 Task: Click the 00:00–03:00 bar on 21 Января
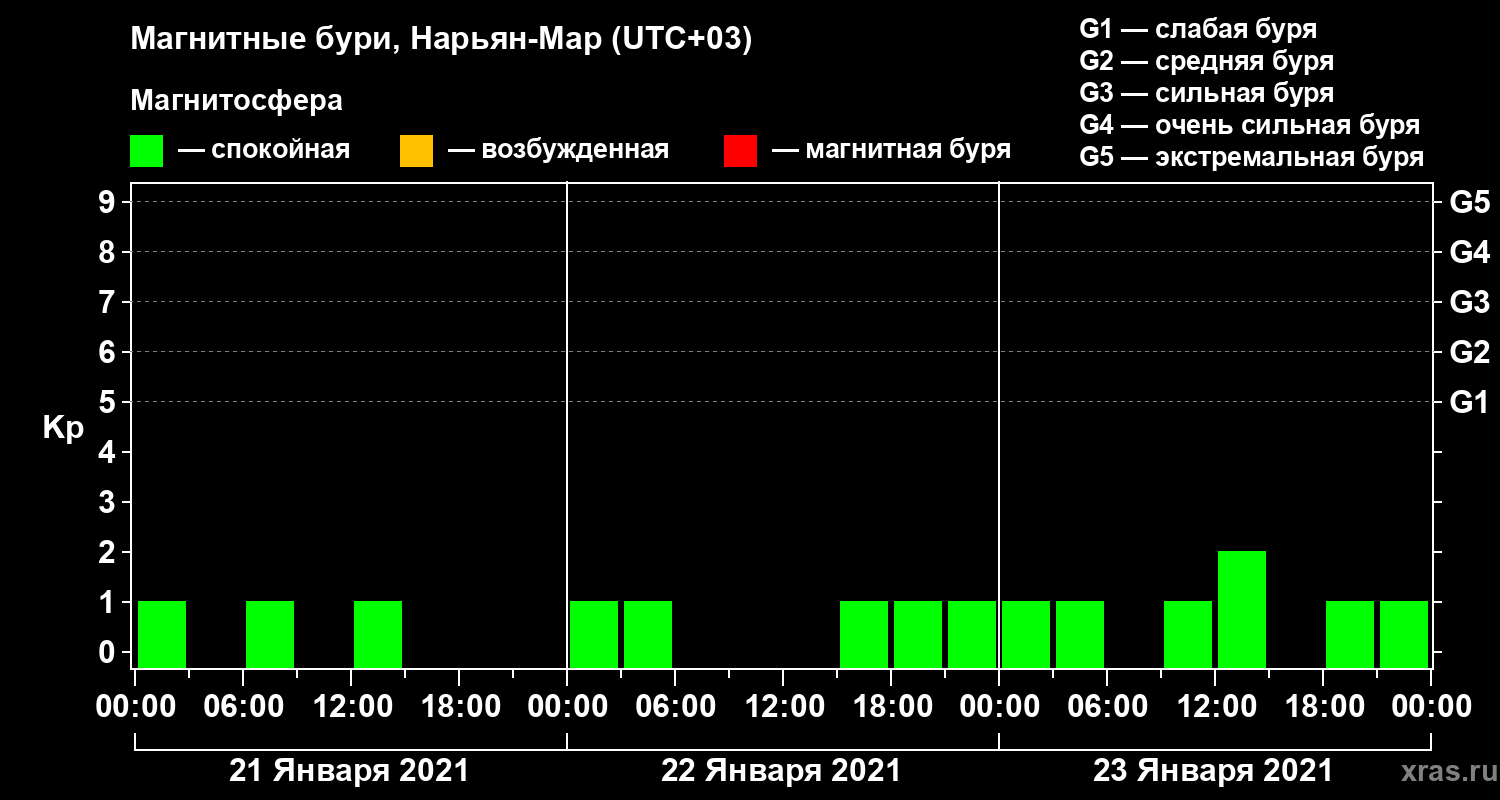[162, 634]
